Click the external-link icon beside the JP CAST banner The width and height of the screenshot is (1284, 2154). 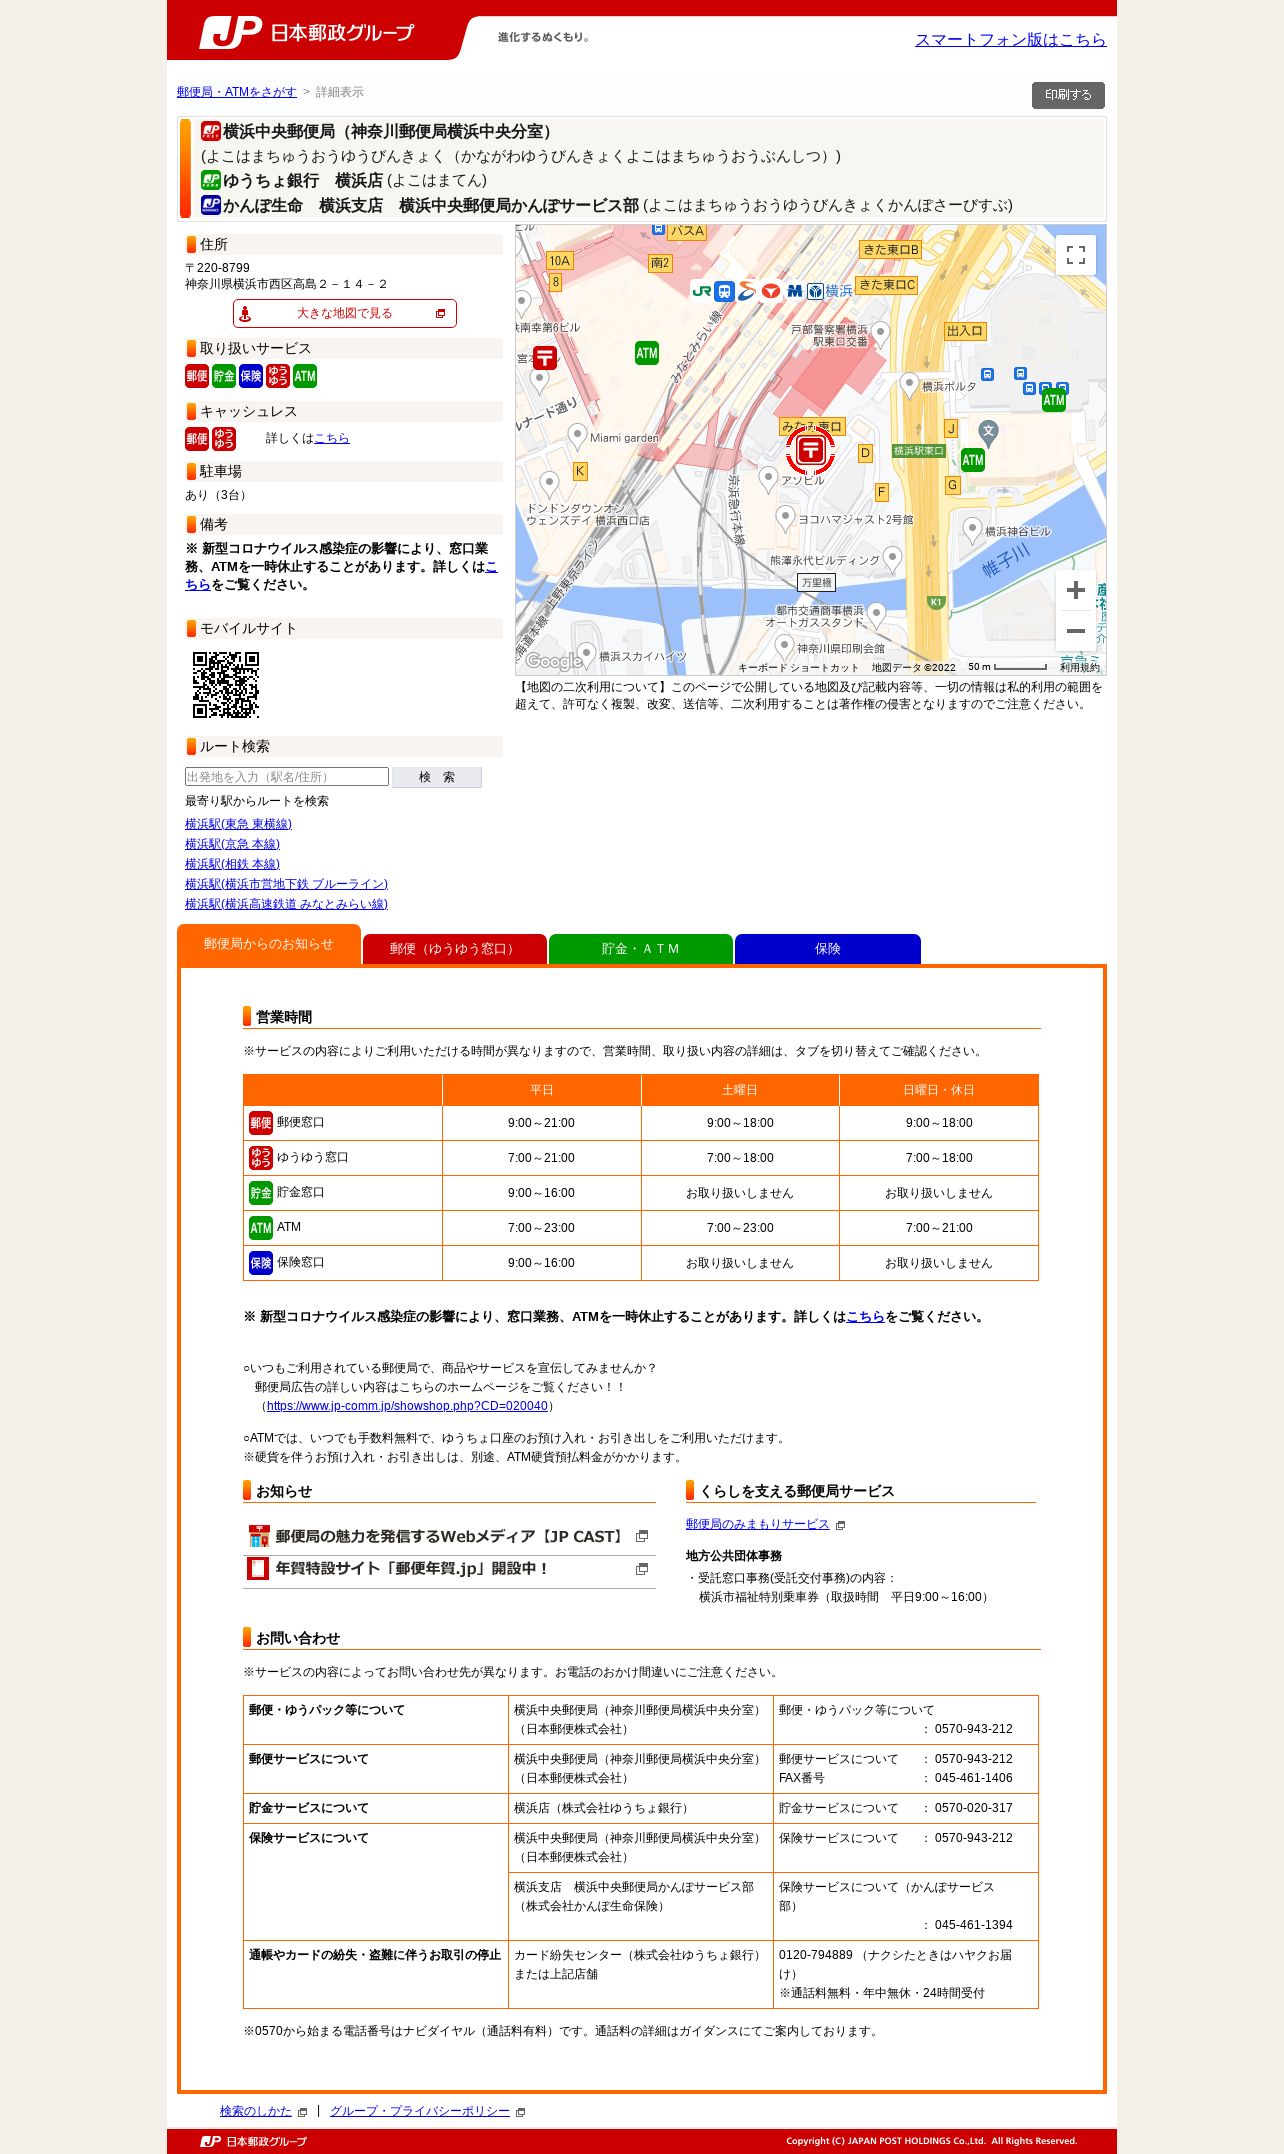[x=642, y=1536]
